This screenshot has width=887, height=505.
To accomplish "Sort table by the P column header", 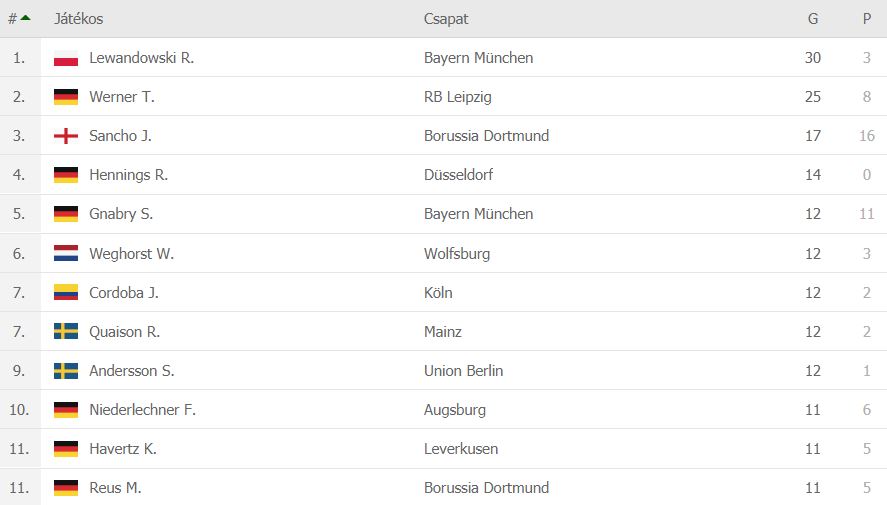I will coord(867,19).
